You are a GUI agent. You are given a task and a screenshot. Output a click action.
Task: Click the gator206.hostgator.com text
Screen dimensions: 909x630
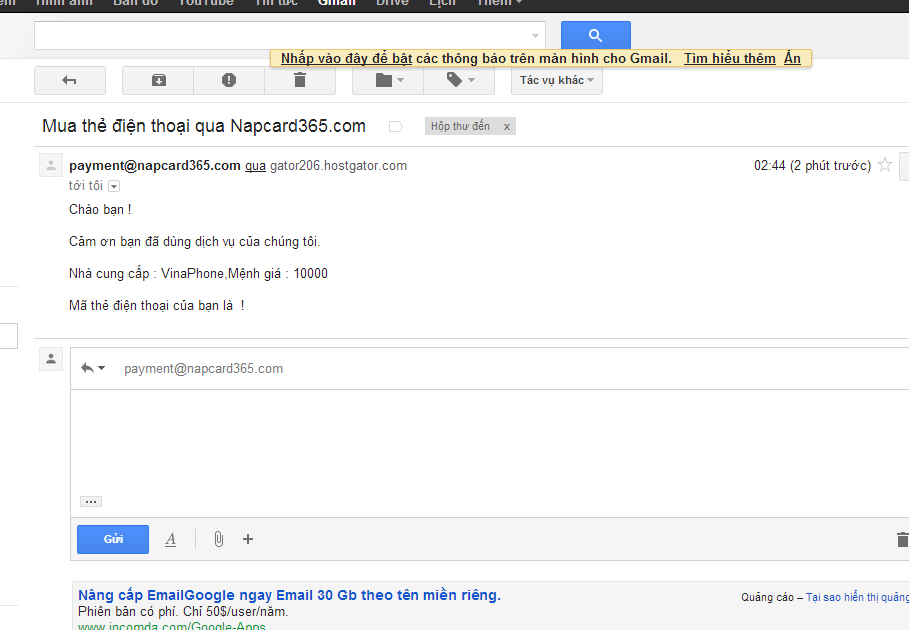339,166
